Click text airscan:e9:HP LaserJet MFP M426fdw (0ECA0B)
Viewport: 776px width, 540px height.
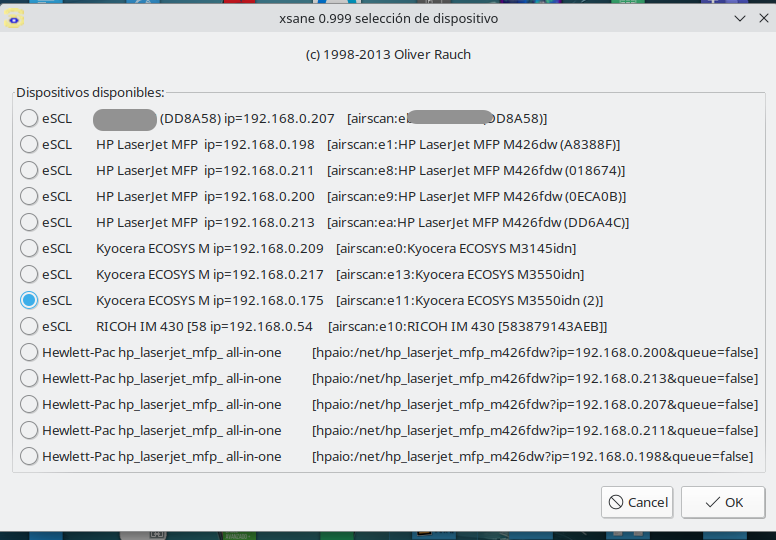pos(477,196)
